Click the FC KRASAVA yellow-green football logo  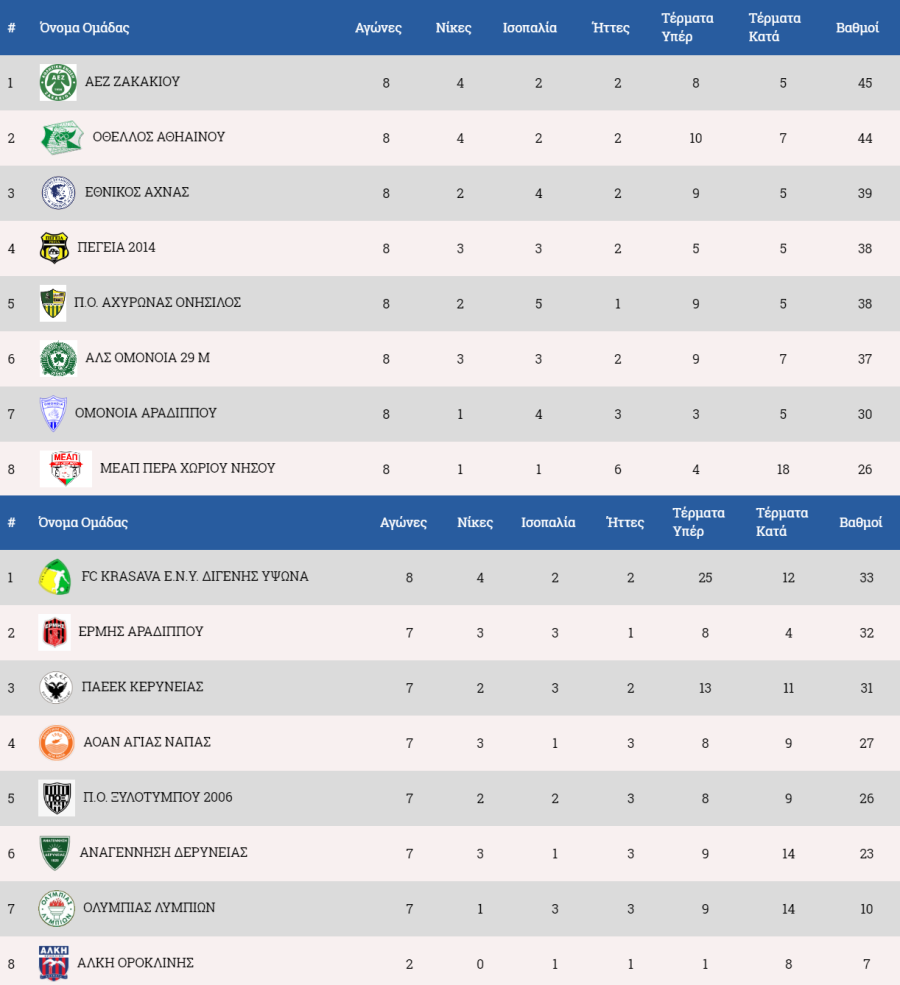coord(54,577)
